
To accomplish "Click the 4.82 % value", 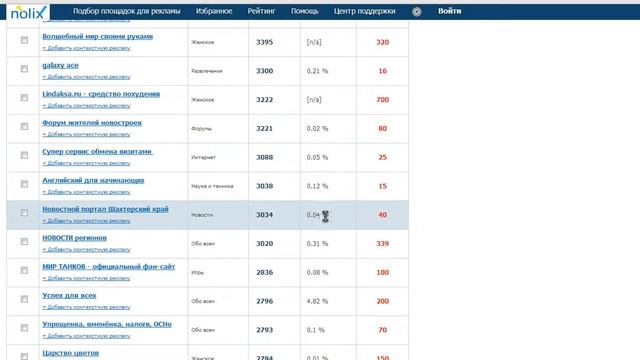I will pos(317,301).
